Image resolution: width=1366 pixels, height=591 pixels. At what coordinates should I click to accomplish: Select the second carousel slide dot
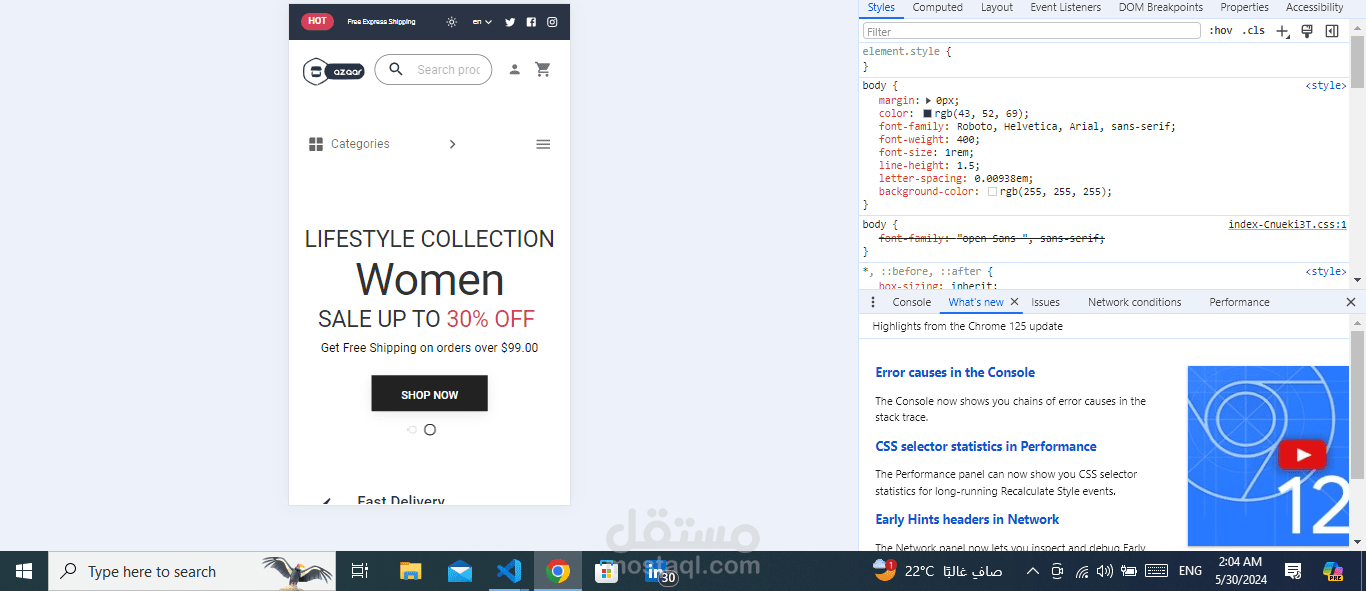(x=430, y=429)
